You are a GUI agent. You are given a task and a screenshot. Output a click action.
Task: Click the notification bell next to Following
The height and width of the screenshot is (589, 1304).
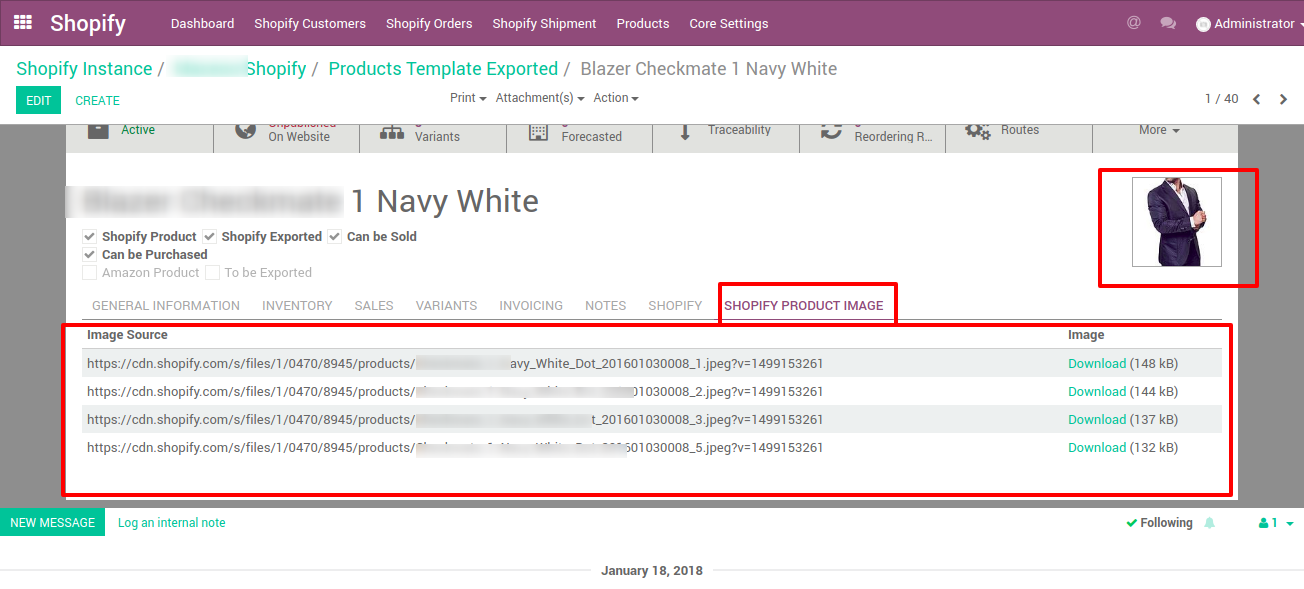pyautogui.click(x=1210, y=523)
